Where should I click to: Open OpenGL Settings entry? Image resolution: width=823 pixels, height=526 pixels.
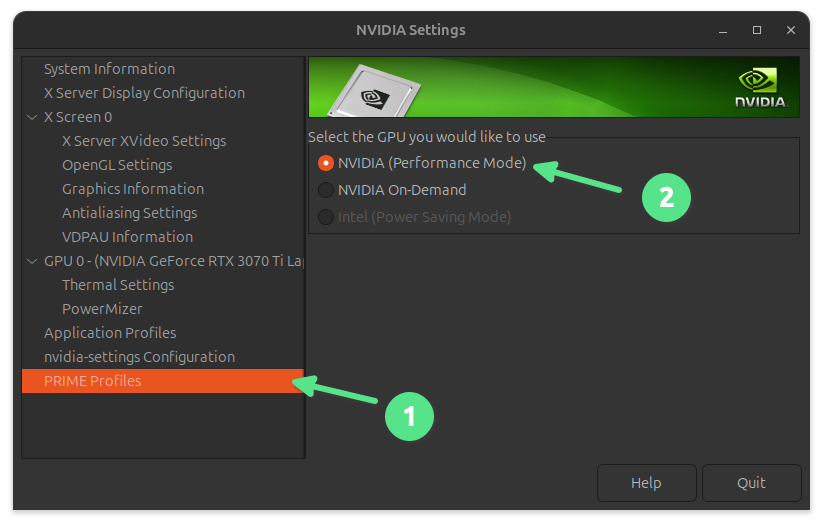pos(117,165)
